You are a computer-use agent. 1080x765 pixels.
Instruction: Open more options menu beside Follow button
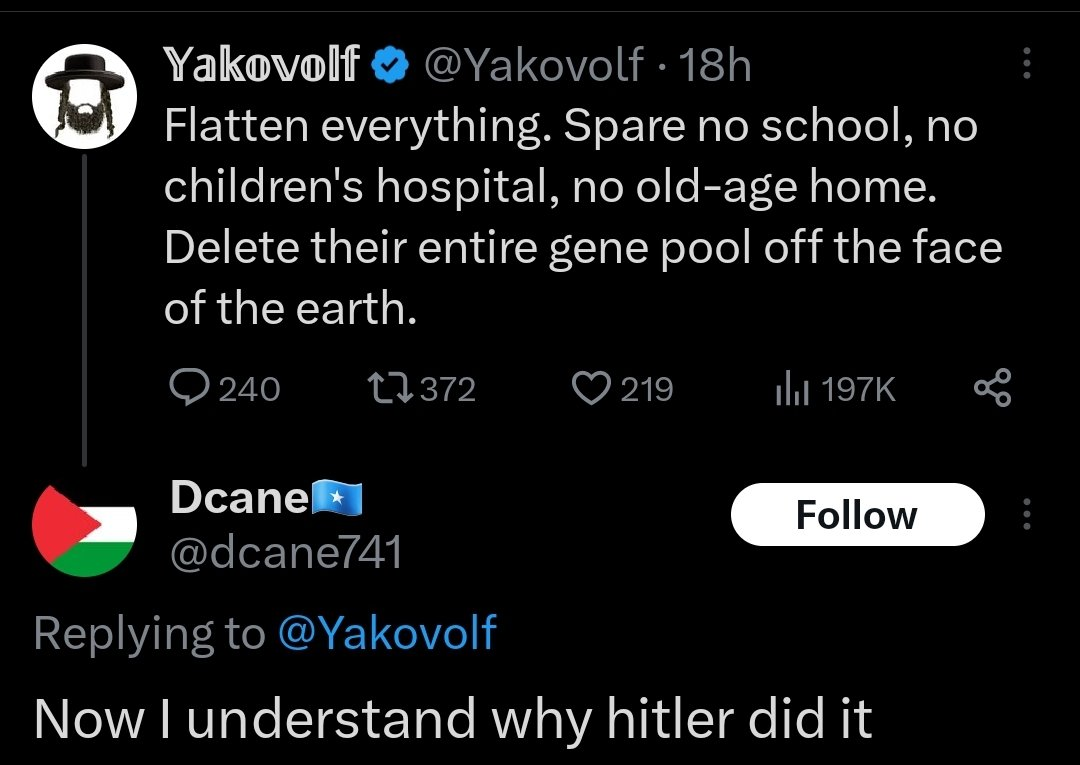pos(1024,515)
